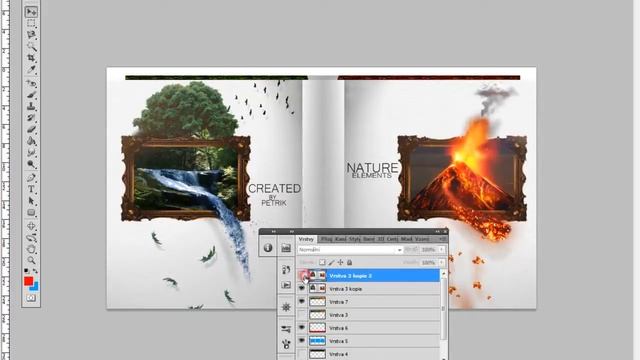640x360 pixels.
Task: Select the Zoom magnifier tool
Action: point(31,260)
